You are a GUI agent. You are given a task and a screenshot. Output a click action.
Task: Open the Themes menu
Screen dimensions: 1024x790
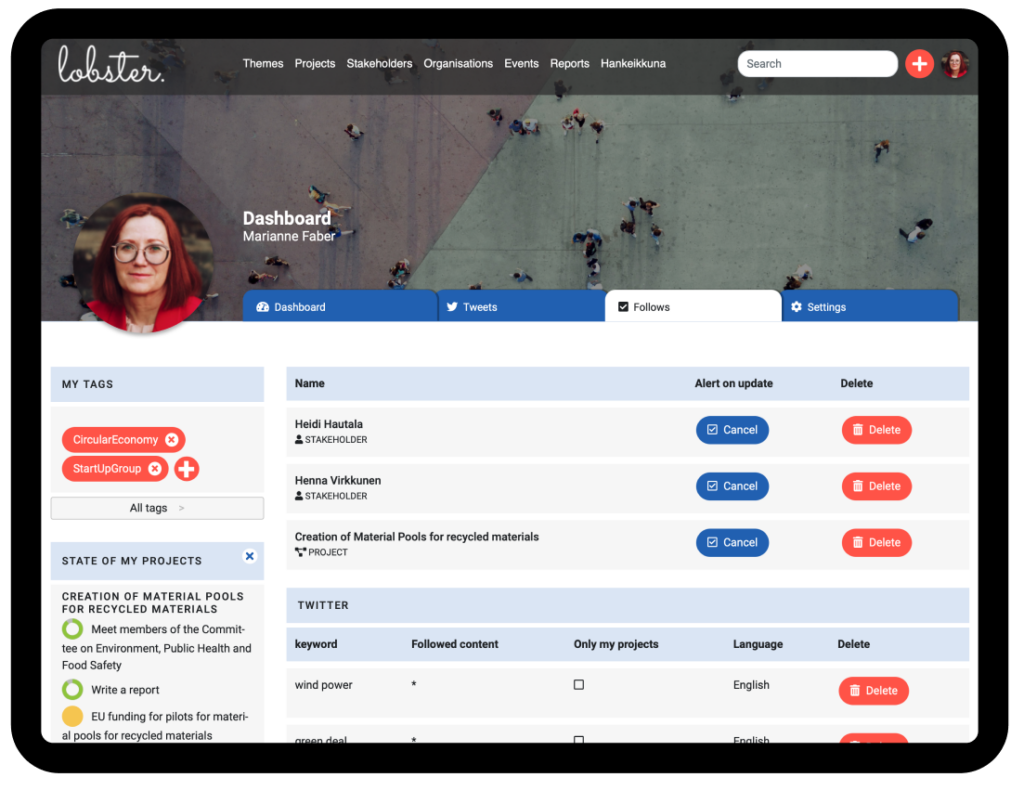[263, 64]
